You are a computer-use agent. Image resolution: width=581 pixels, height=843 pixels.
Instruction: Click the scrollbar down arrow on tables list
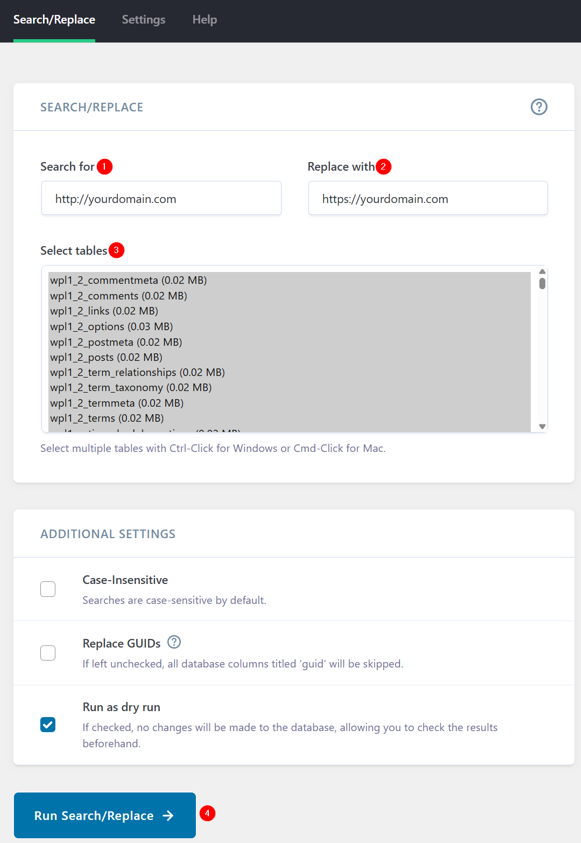(x=541, y=427)
